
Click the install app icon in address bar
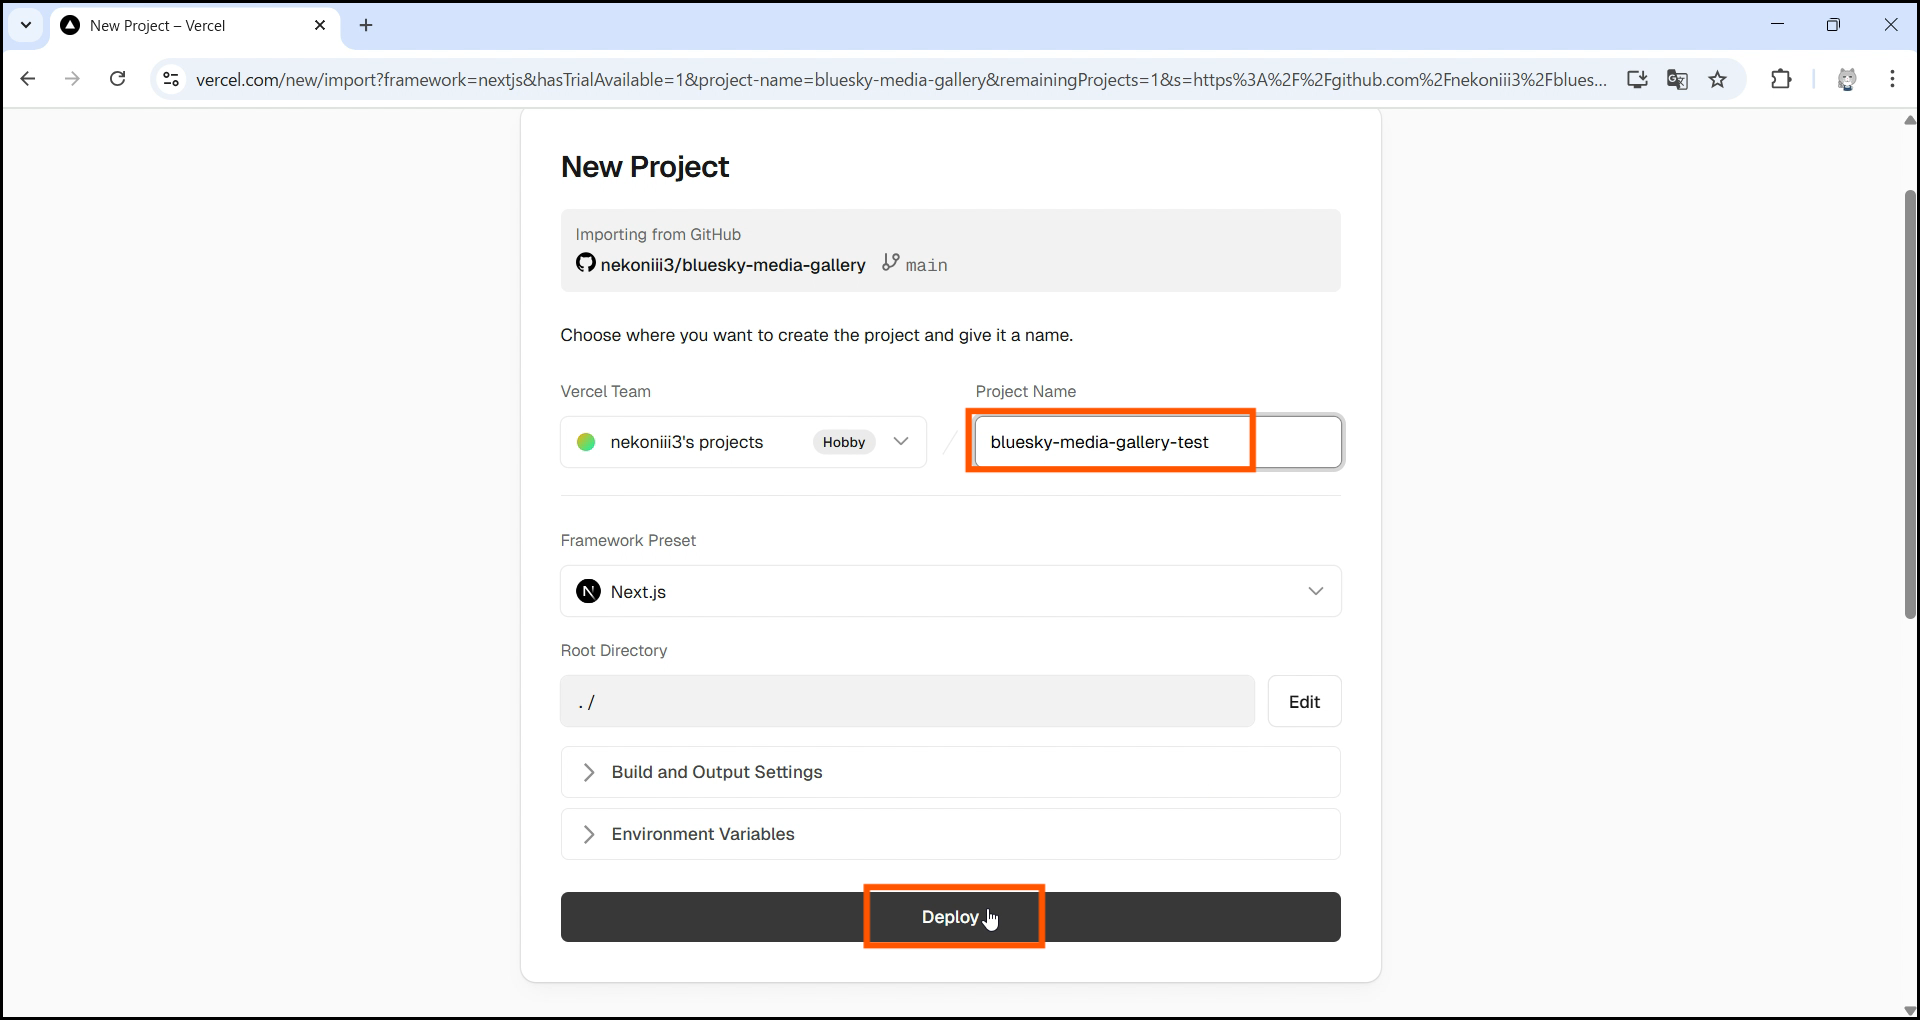tap(1637, 79)
